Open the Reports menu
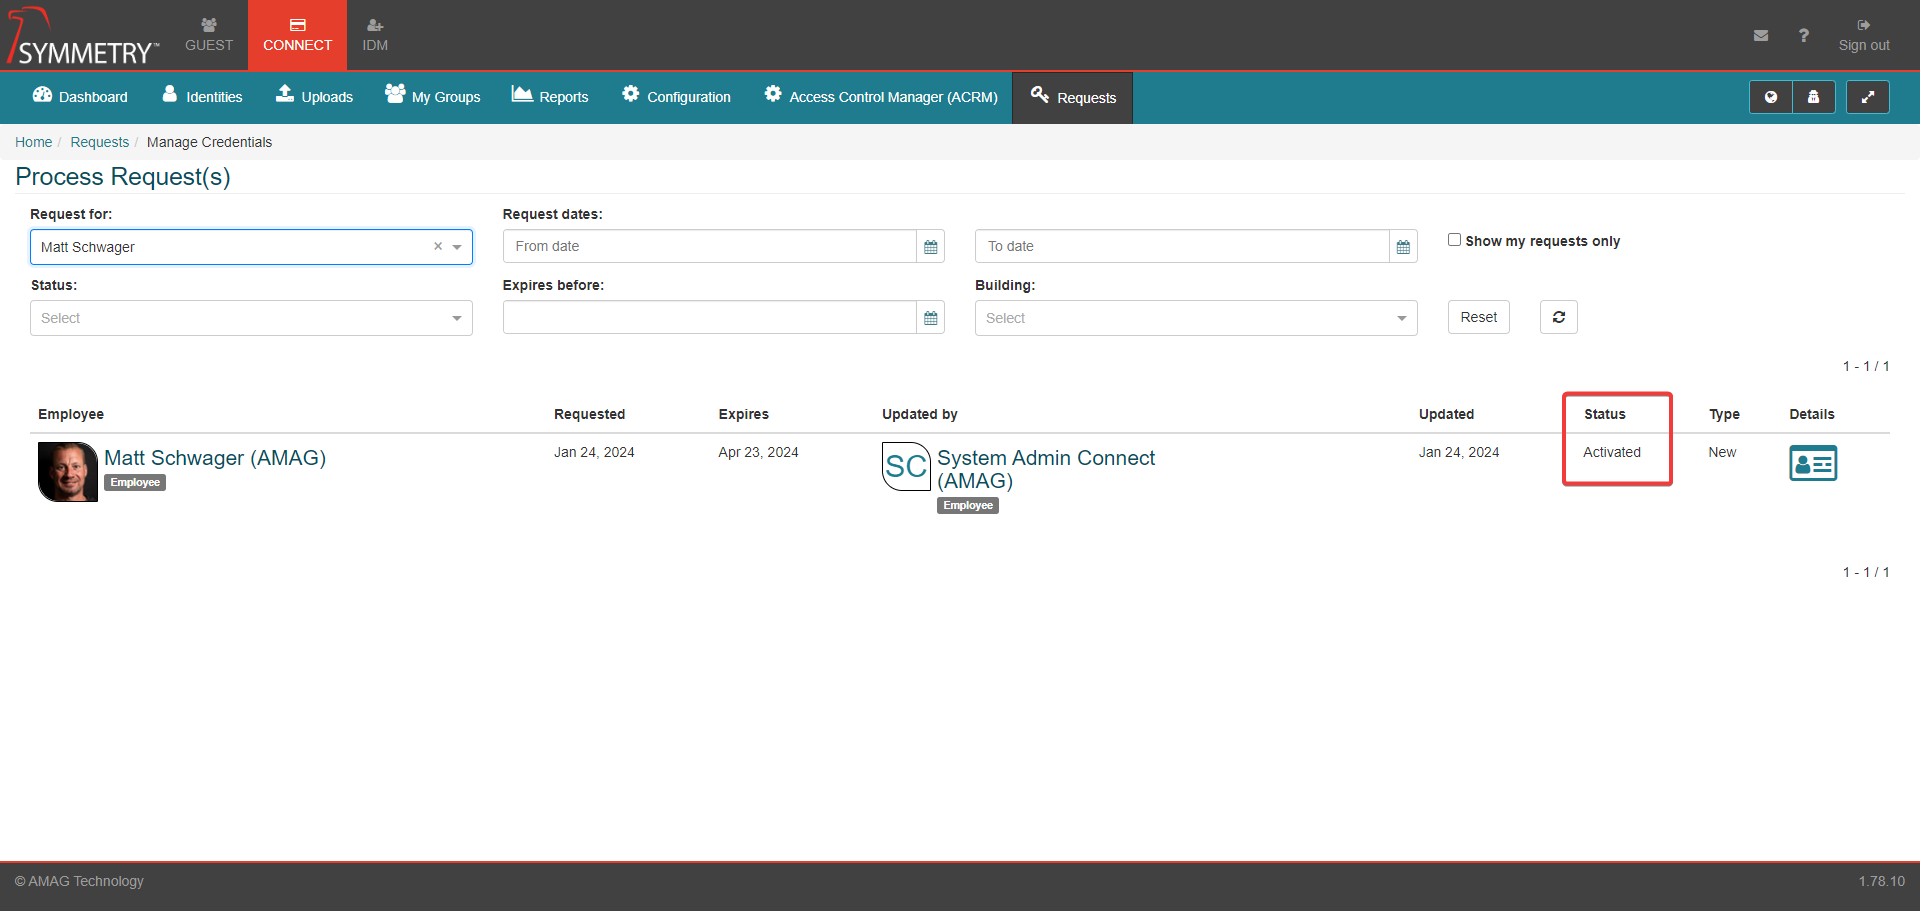Screen dimensions: 1920x911 pos(550,97)
